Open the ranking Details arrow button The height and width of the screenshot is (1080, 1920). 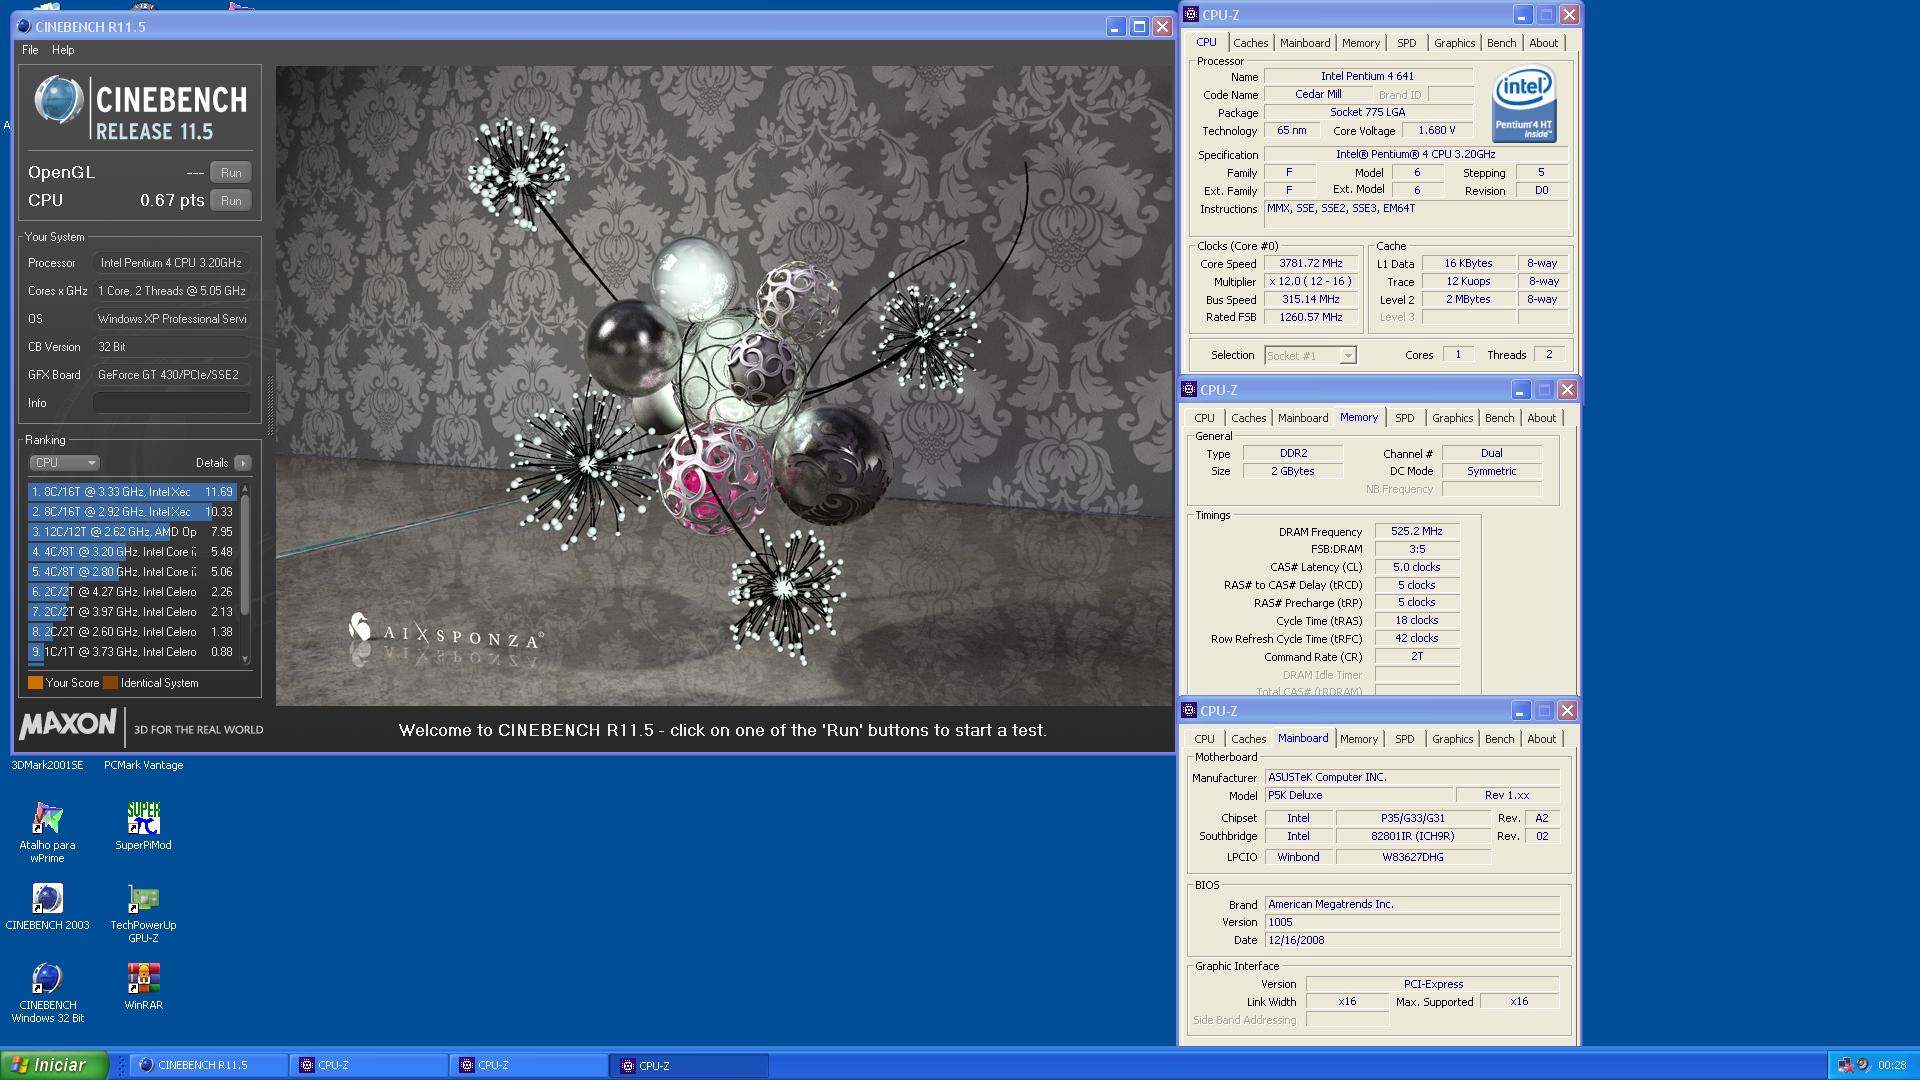242,463
